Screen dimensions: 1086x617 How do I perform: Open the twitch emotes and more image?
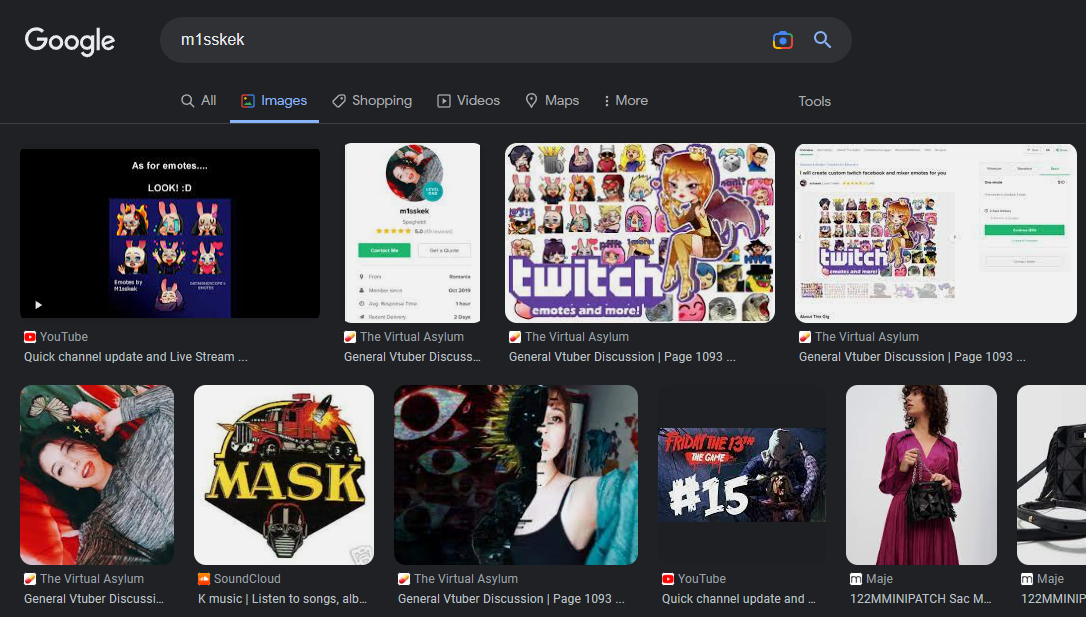pyautogui.click(x=640, y=233)
